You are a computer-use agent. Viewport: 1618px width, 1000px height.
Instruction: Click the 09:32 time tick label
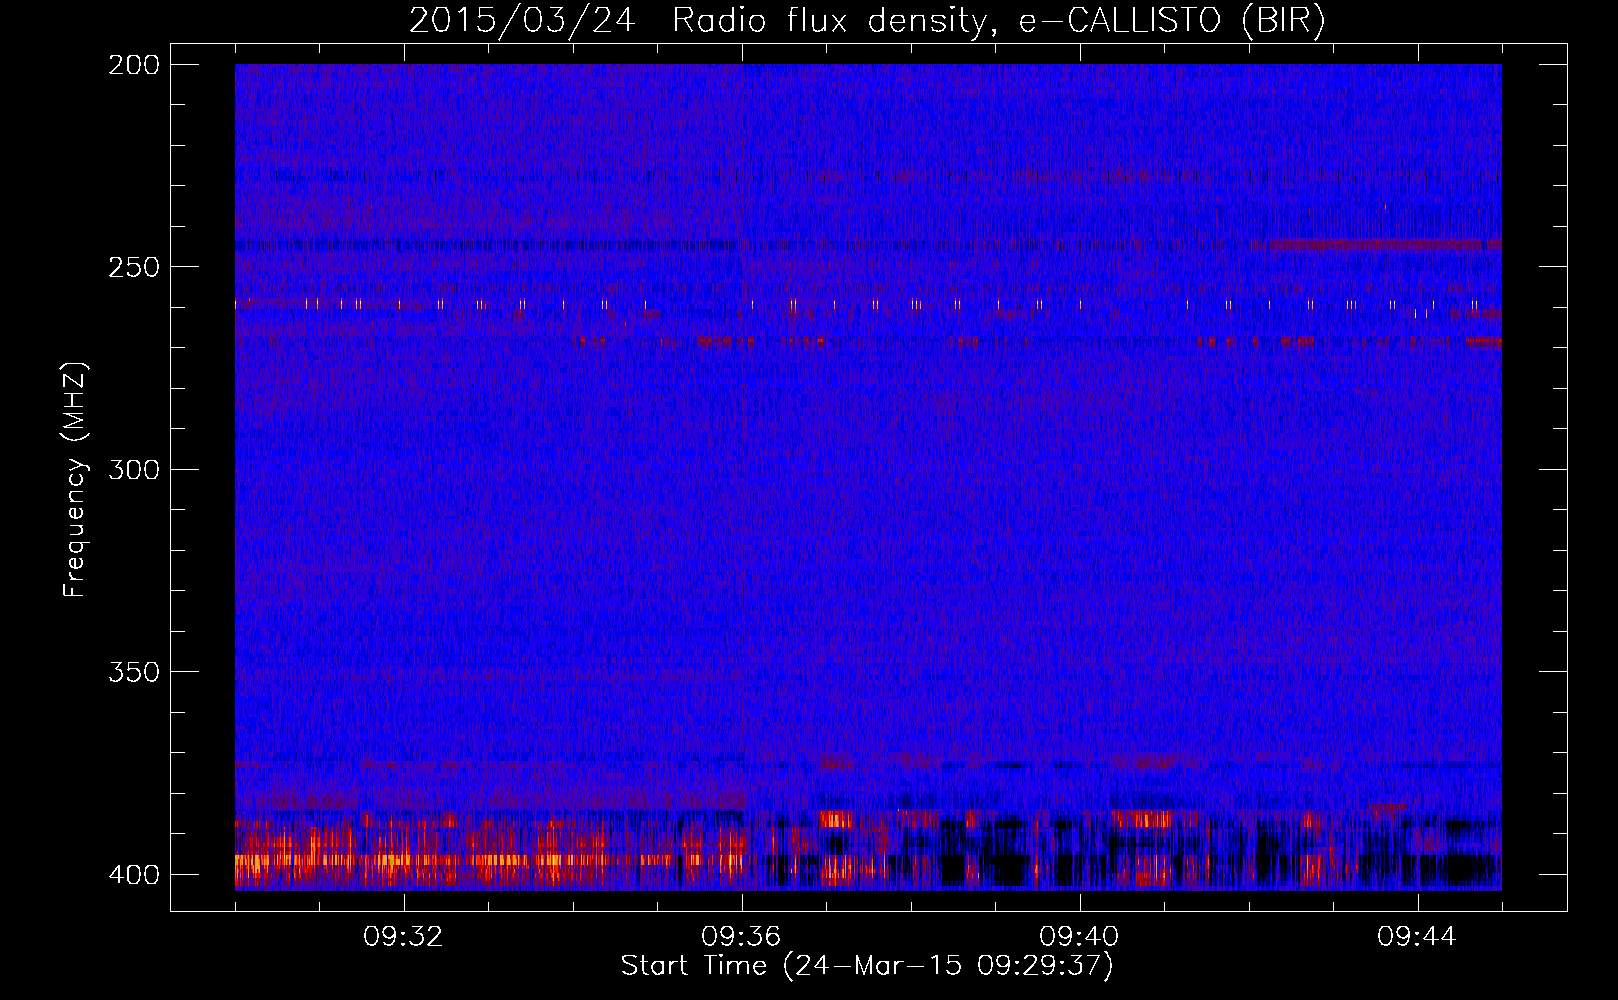(404, 937)
